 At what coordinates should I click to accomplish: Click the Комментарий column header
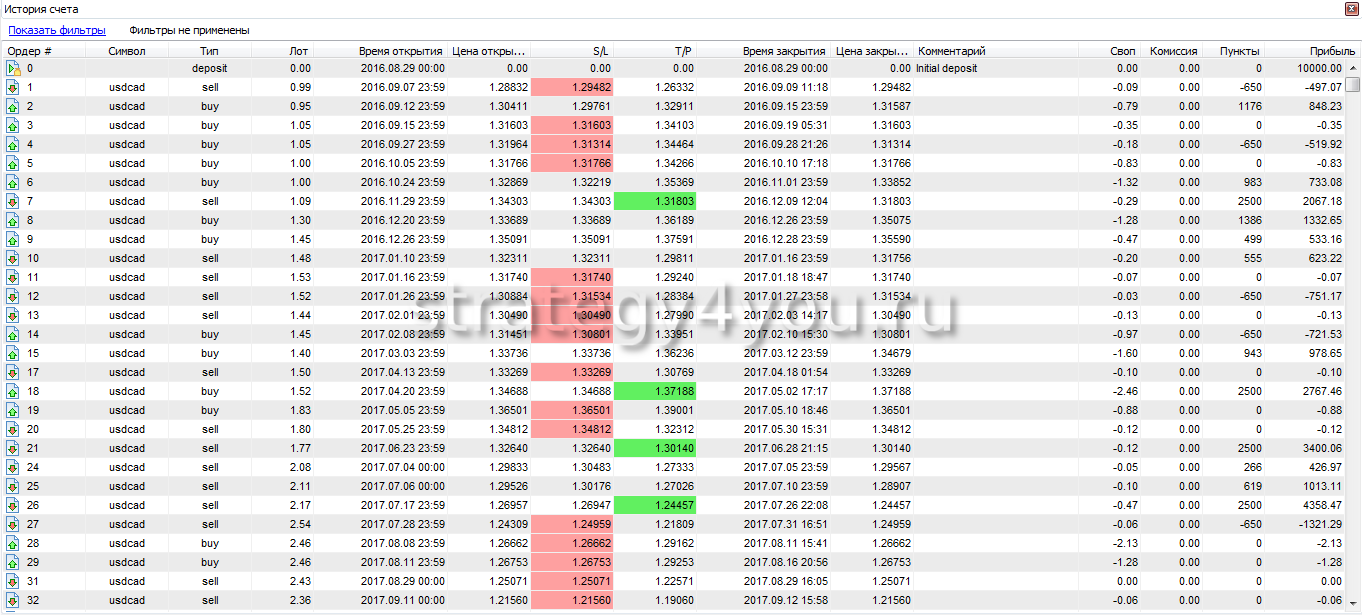952,50
